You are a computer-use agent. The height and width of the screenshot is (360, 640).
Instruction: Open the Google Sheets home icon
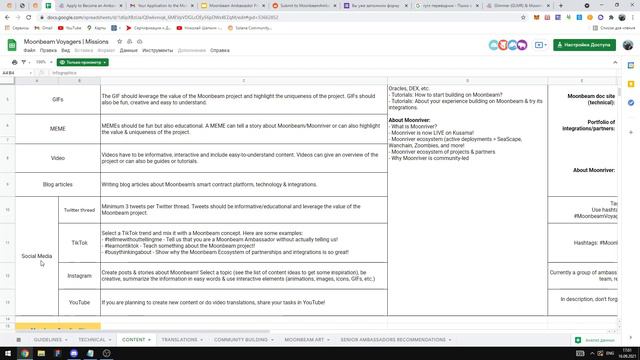pyautogui.click(x=12, y=45)
